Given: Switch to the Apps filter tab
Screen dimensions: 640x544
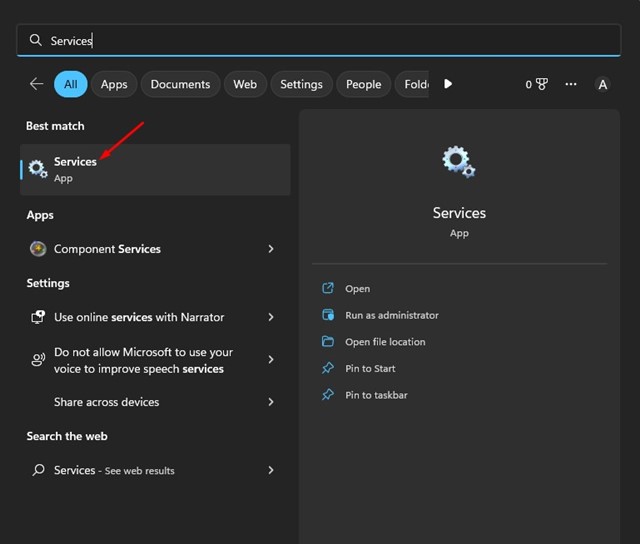Looking at the screenshot, I should pyautogui.click(x=114, y=84).
